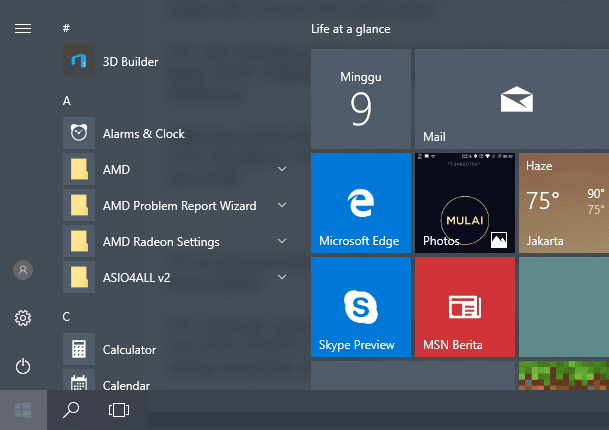The height and width of the screenshot is (430, 609).
Task: Open Task View on the taskbar
Action: click(x=119, y=410)
